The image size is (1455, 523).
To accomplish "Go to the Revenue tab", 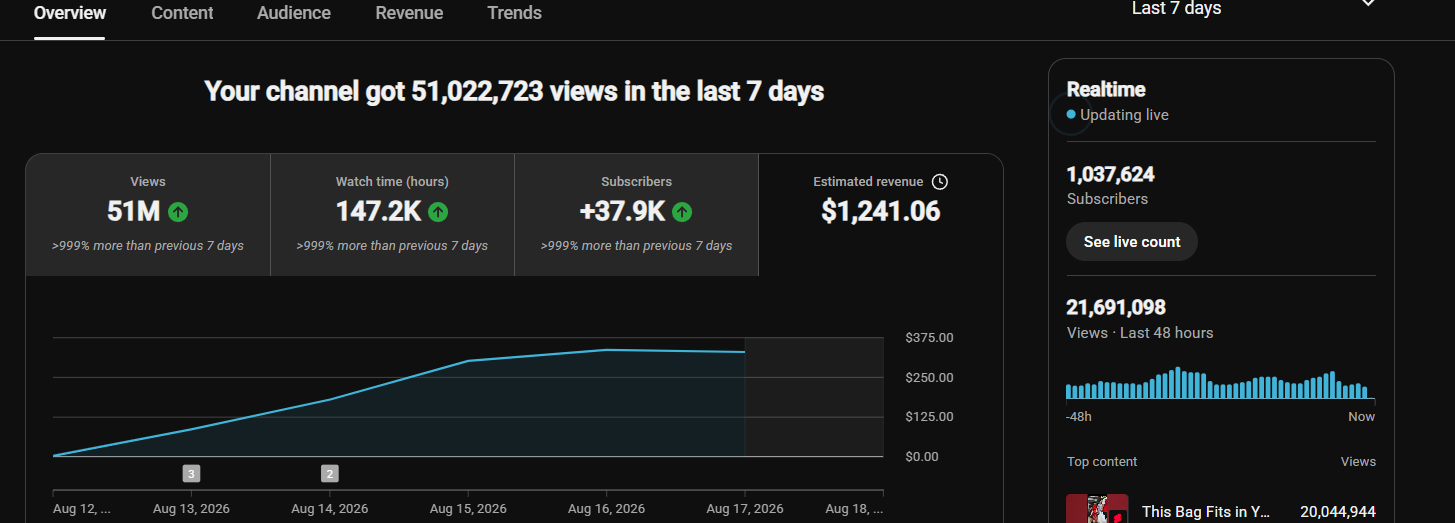I will [x=409, y=13].
